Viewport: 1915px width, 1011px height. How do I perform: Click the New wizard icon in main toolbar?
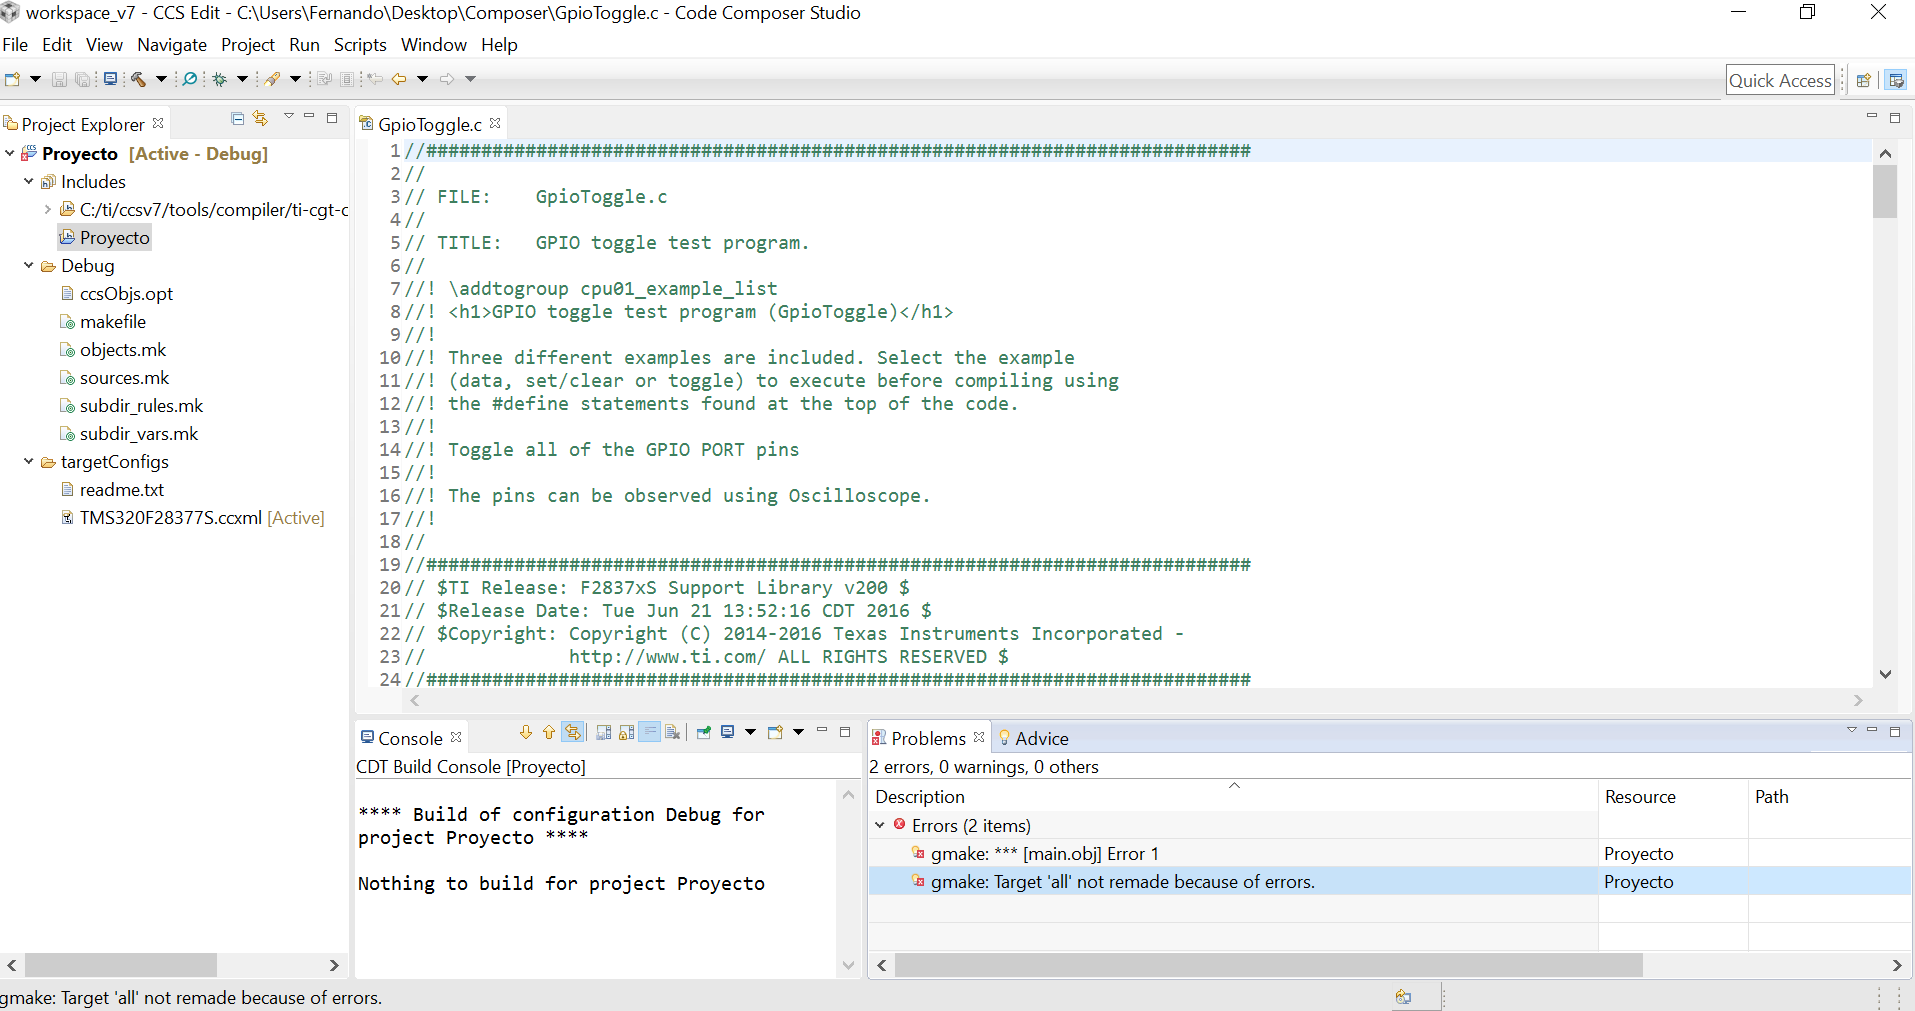coord(12,79)
